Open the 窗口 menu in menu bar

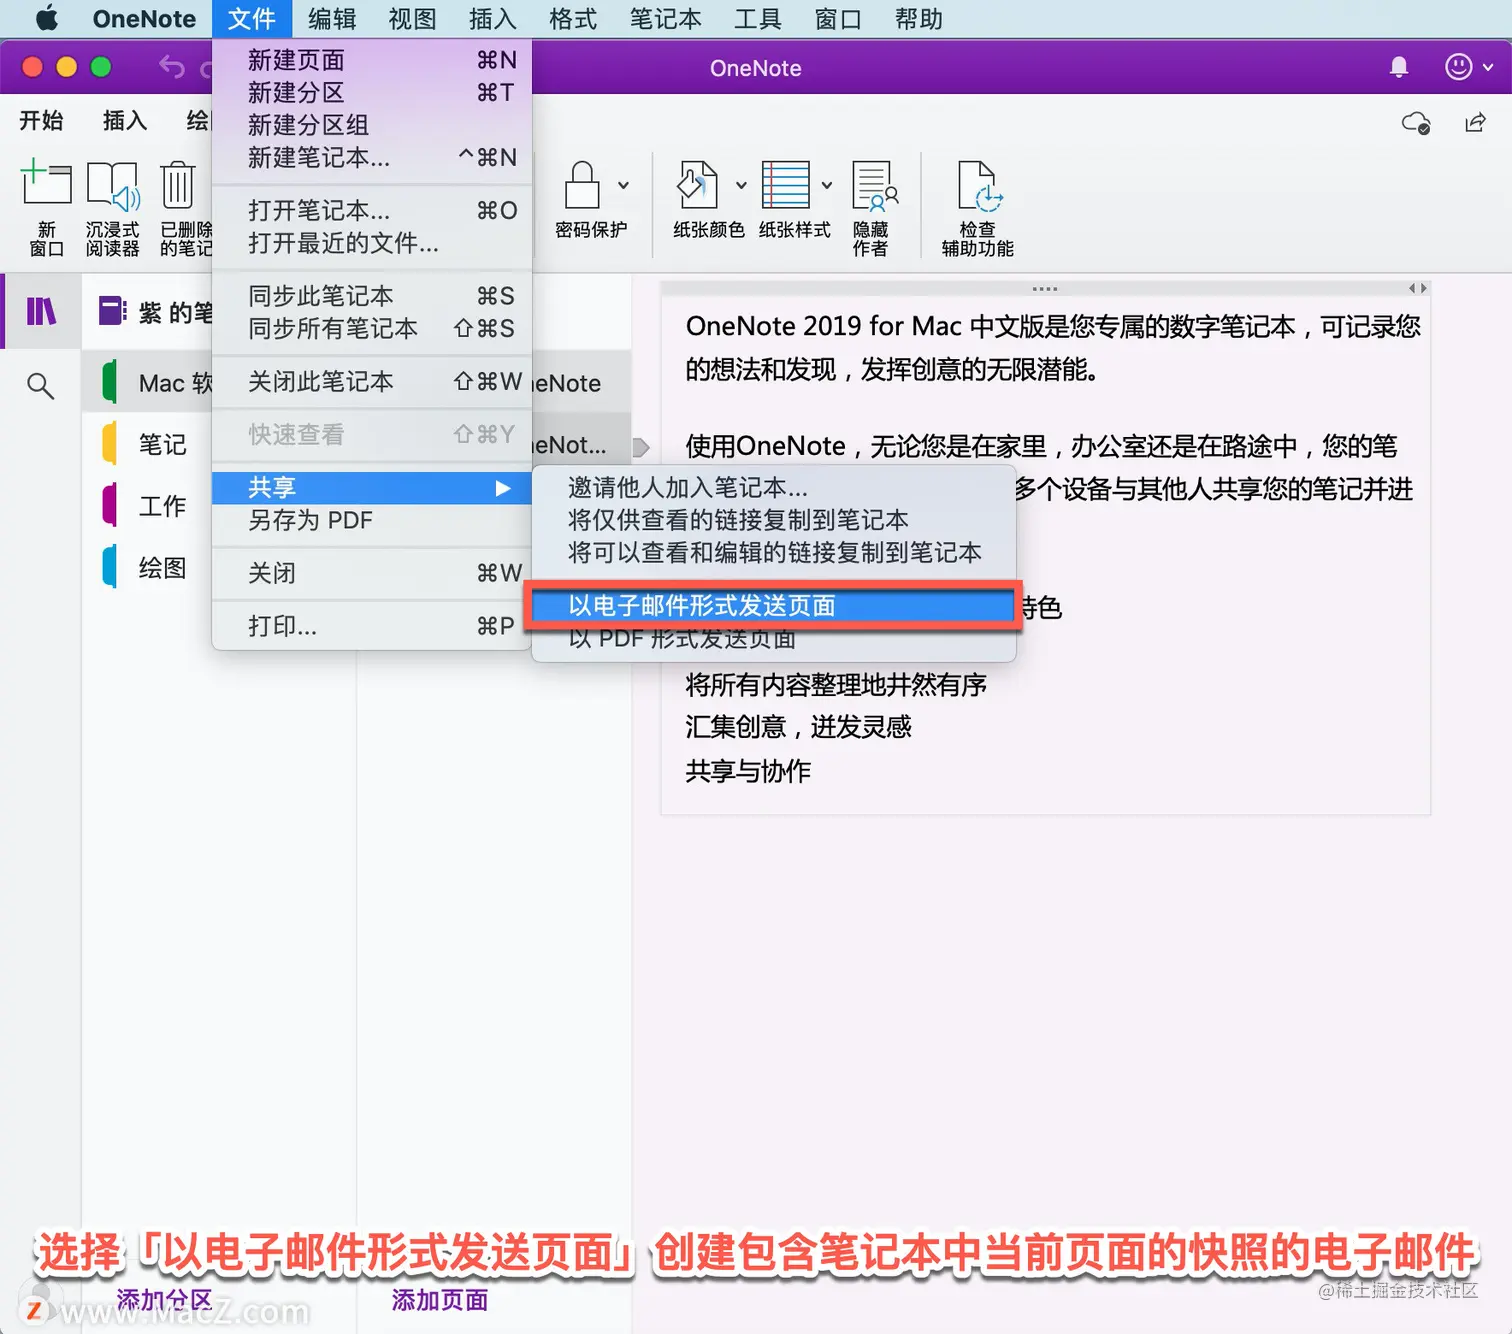[838, 18]
